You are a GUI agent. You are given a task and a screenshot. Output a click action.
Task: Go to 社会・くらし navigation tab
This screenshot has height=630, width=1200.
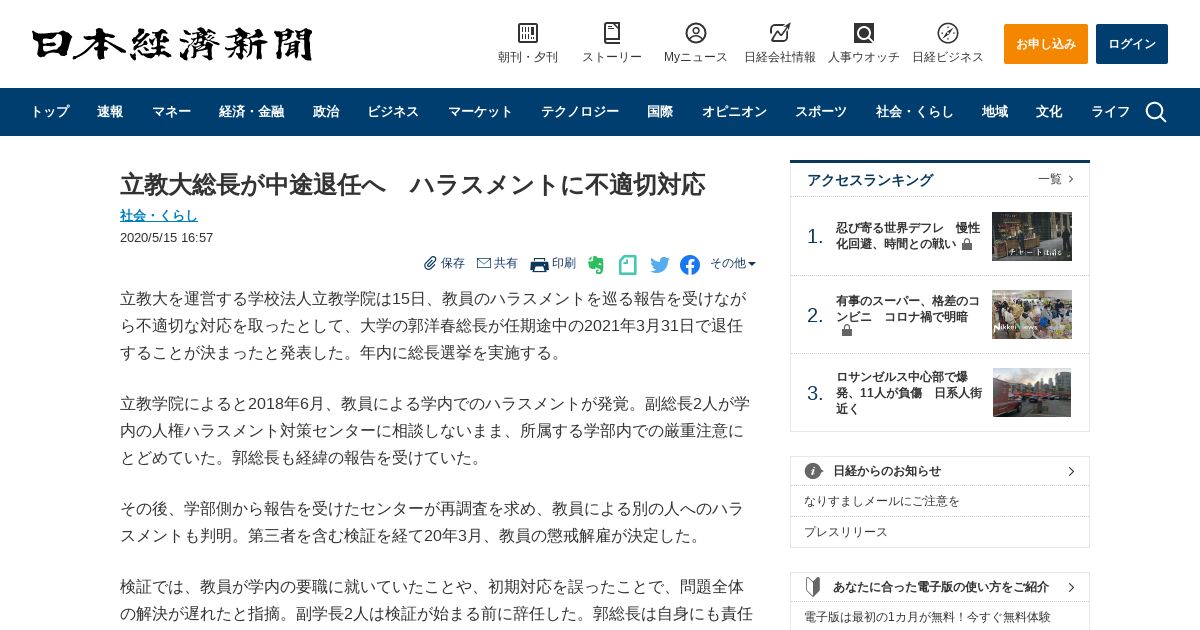tap(915, 112)
